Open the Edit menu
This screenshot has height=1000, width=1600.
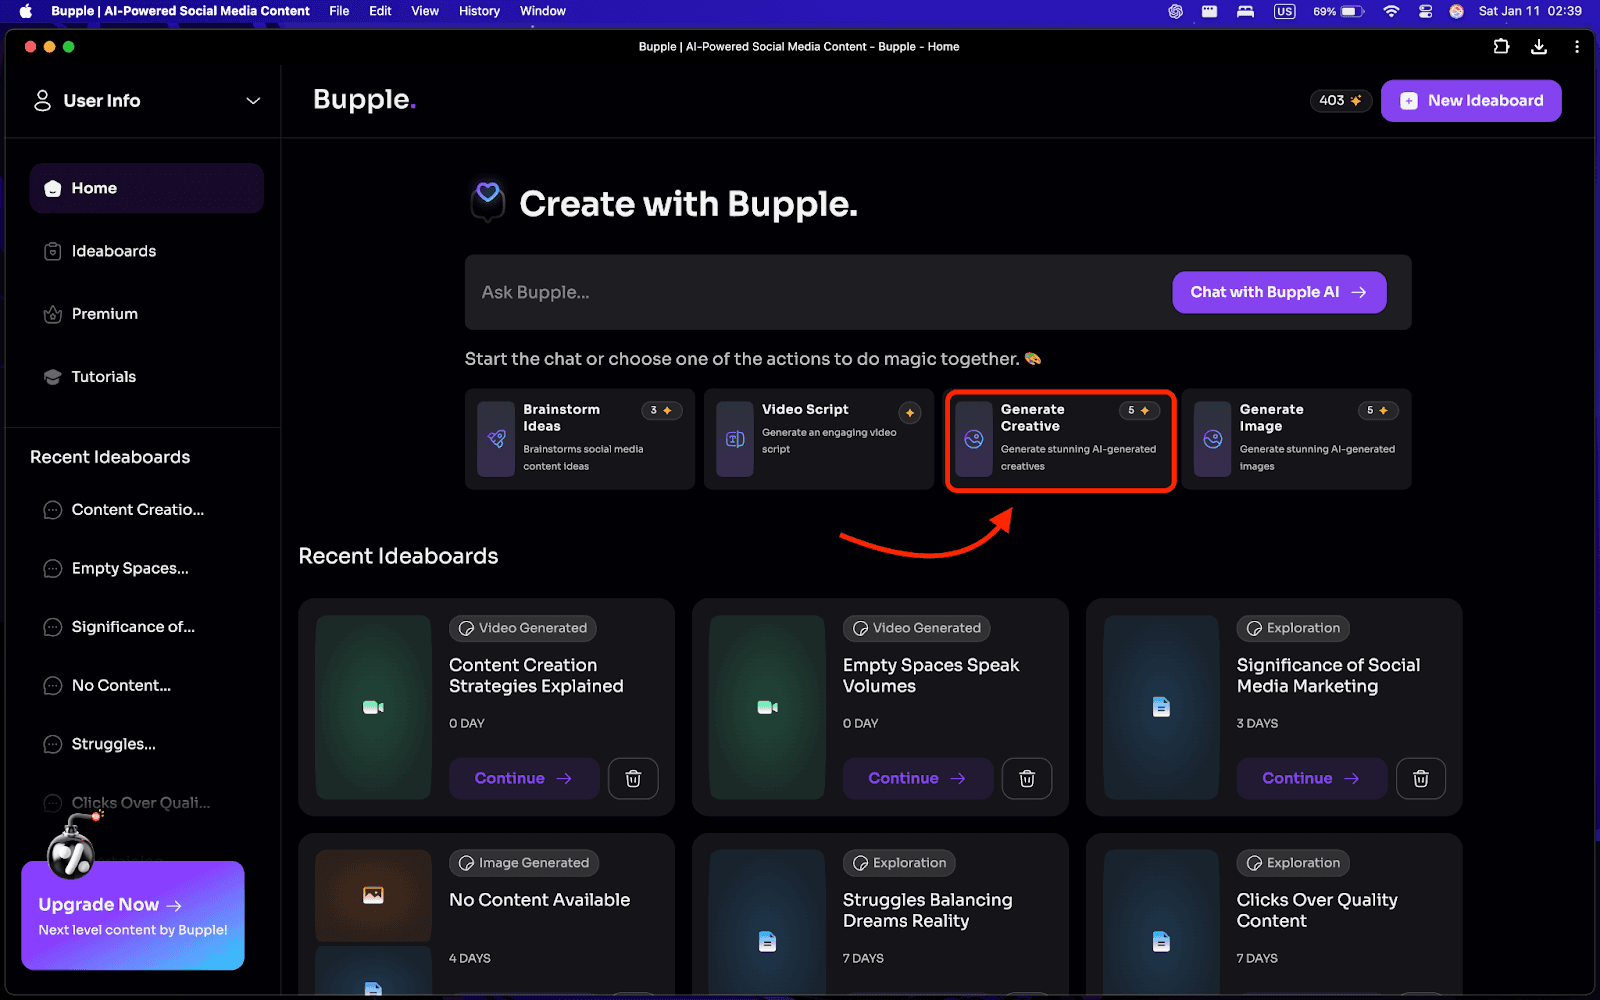(x=380, y=11)
